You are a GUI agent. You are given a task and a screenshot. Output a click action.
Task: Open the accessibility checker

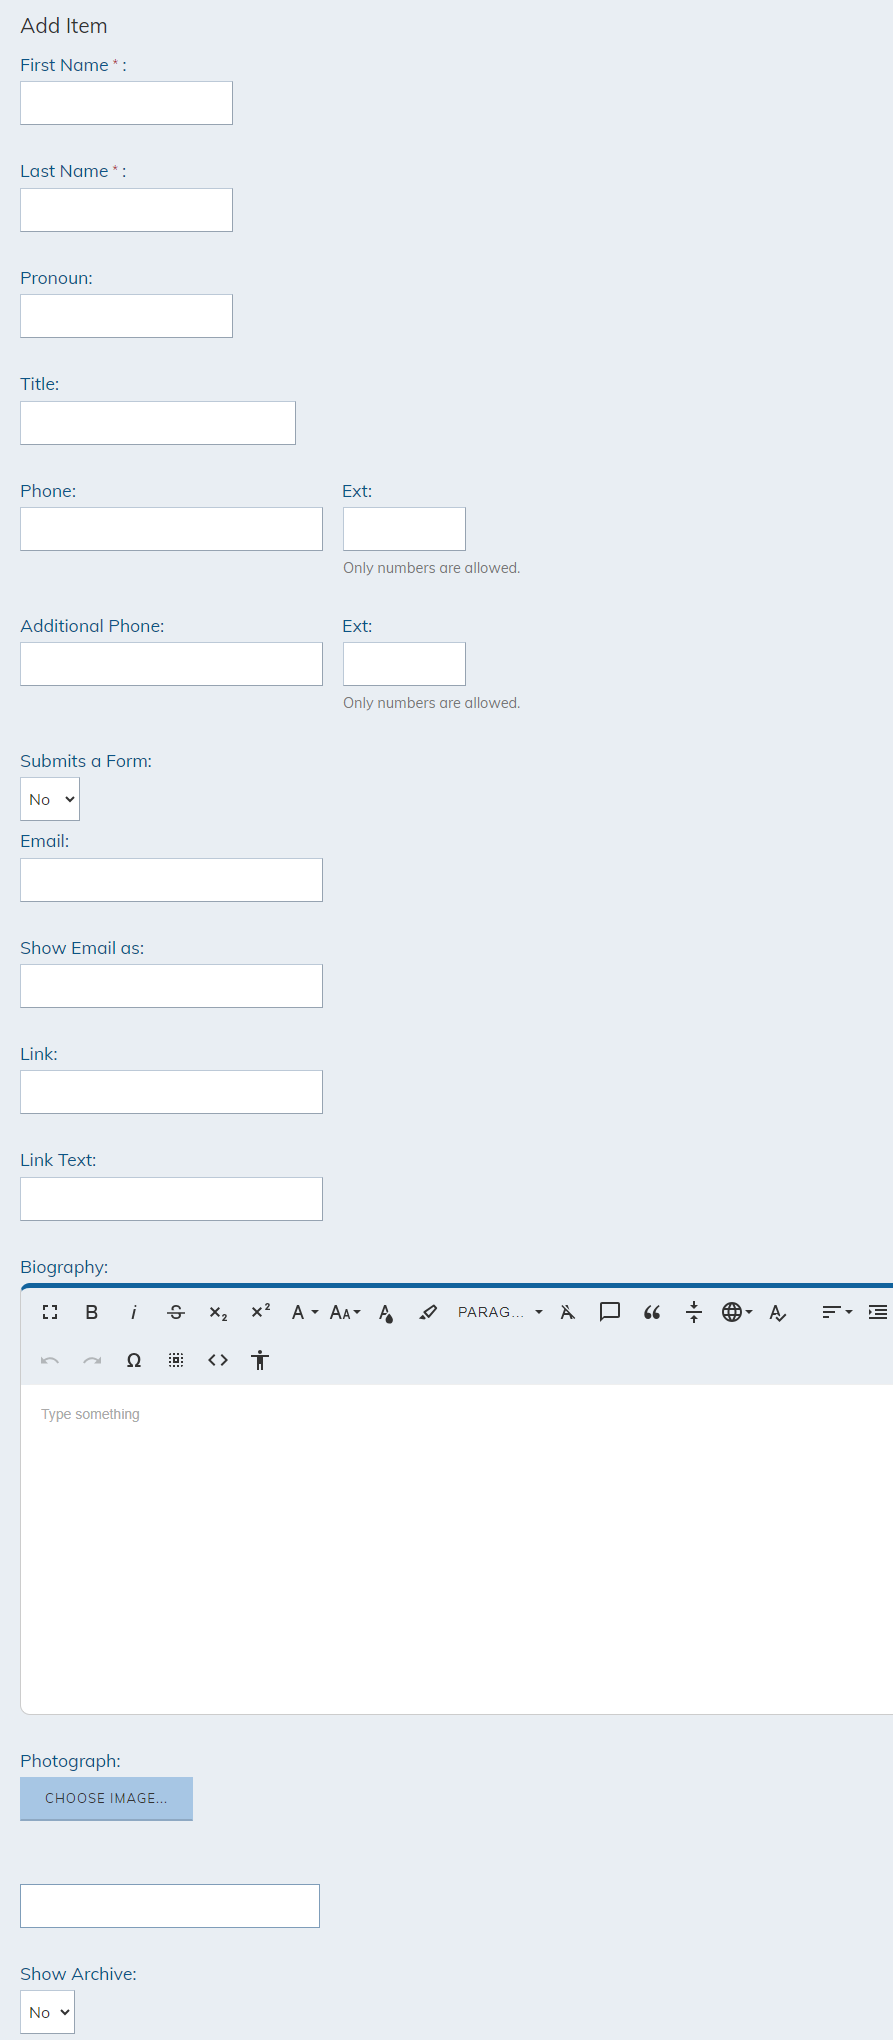pos(260,1360)
